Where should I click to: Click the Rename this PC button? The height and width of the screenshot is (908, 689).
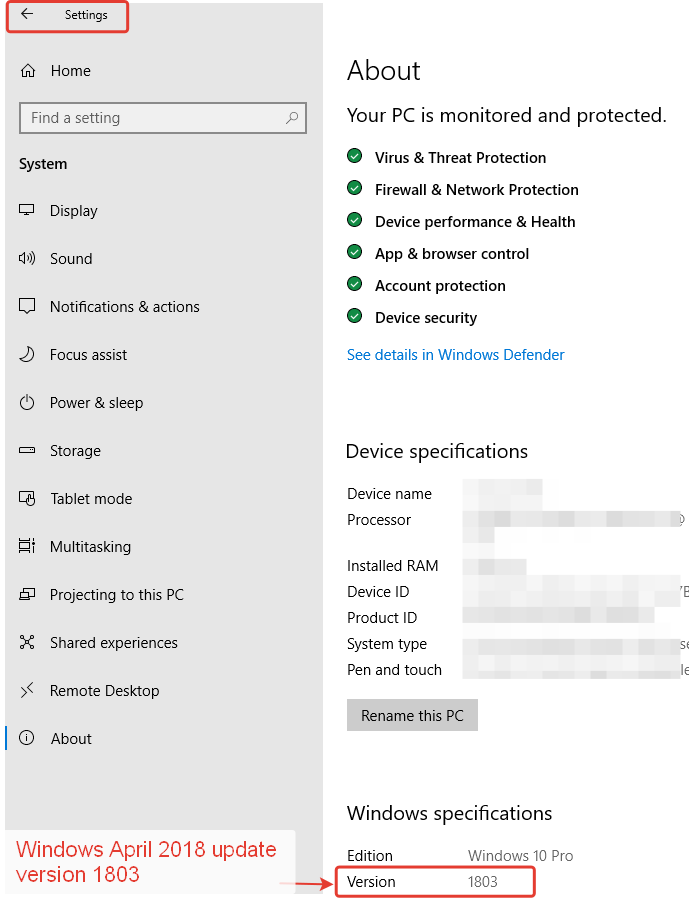click(x=412, y=715)
